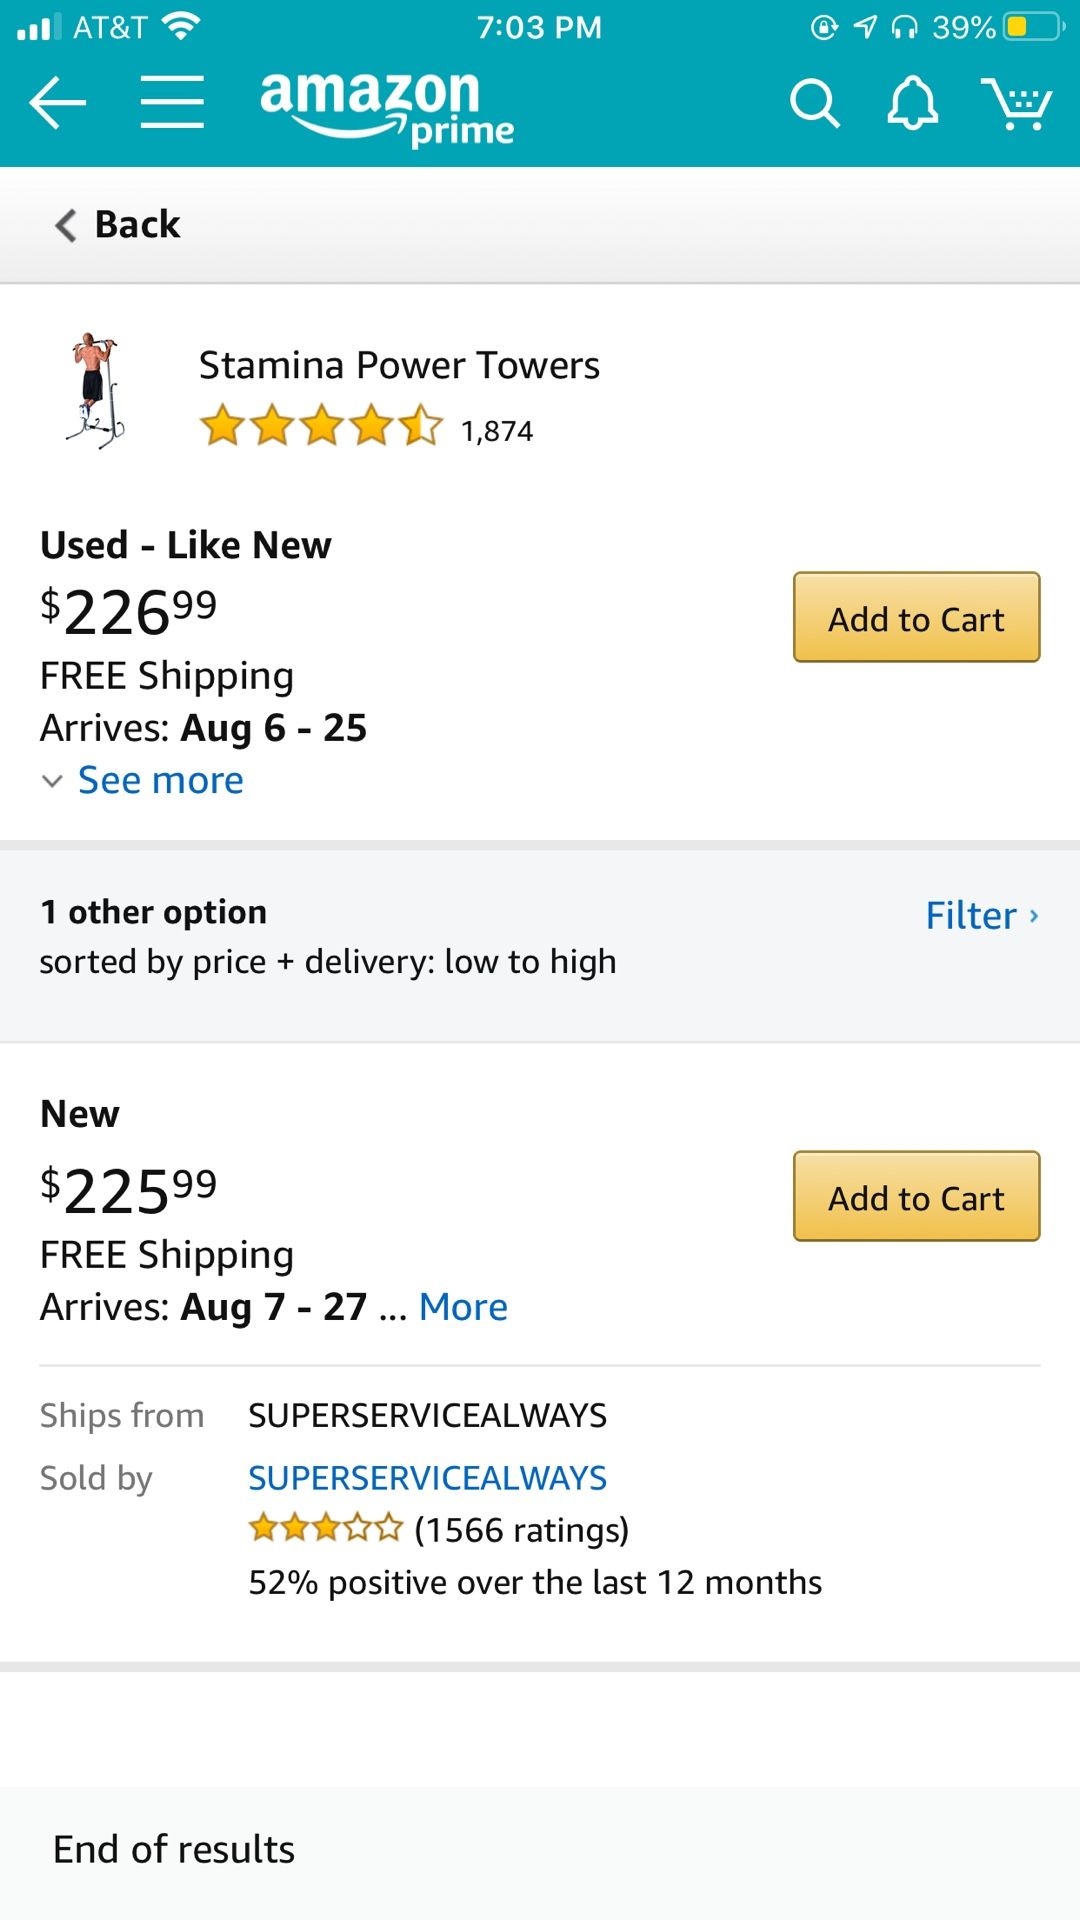The image size is (1080, 1920).
Task: Tap the battery indicator in status bar
Action: 1033,27
